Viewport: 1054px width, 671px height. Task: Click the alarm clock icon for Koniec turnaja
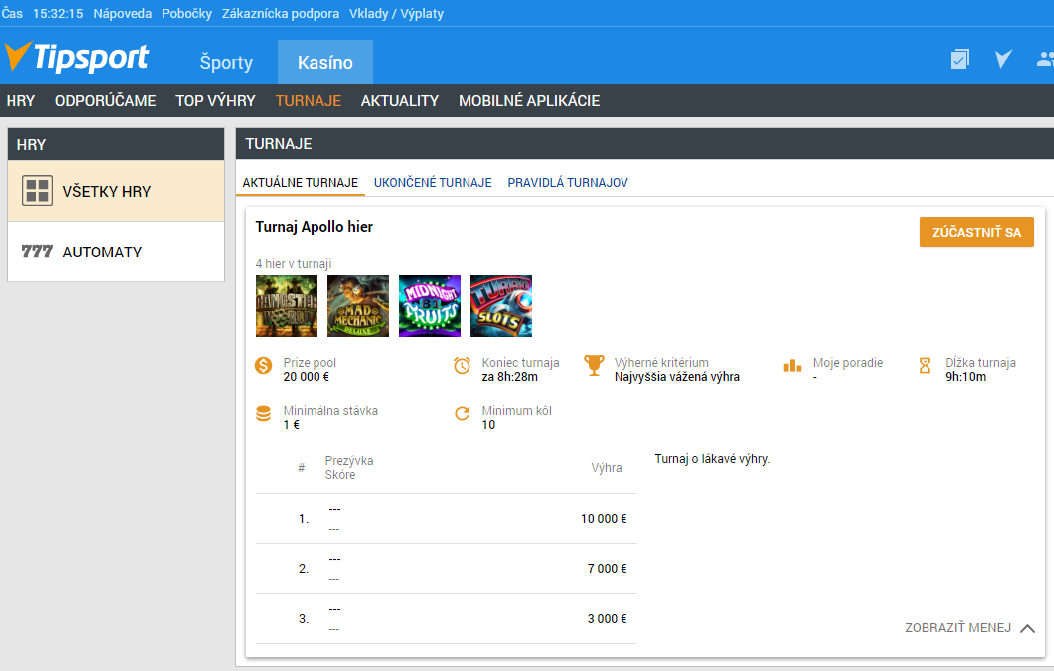click(x=462, y=366)
